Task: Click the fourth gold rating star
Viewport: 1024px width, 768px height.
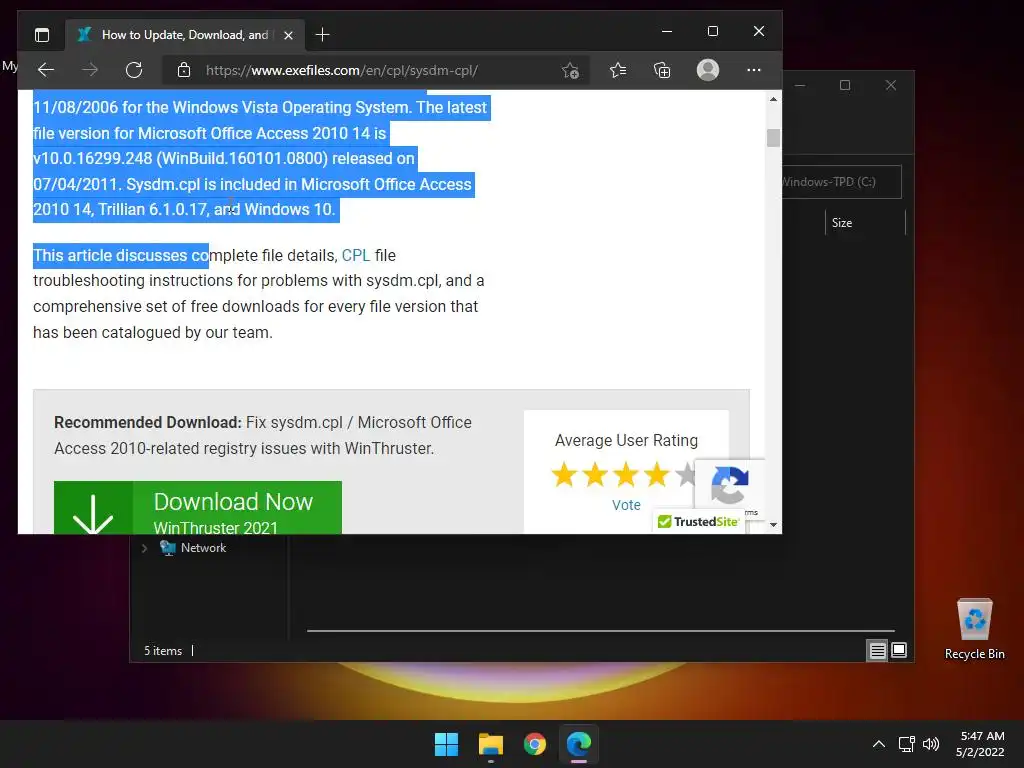Action: click(x=656, y=475)
